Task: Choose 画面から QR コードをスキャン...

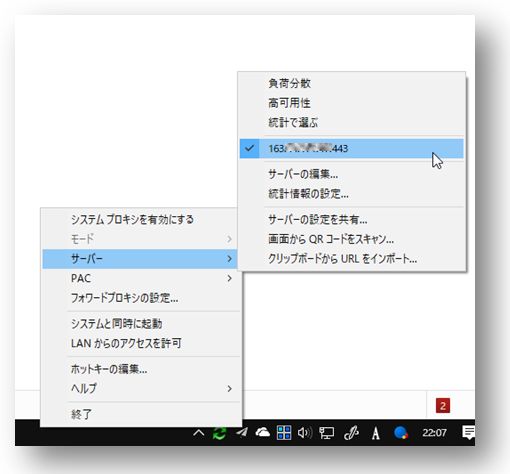Action: click(x=352, y=239)
